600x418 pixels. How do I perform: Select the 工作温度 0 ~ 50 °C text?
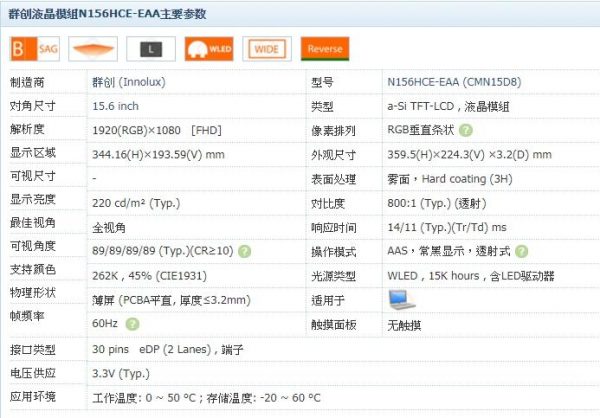click(144, 398)
